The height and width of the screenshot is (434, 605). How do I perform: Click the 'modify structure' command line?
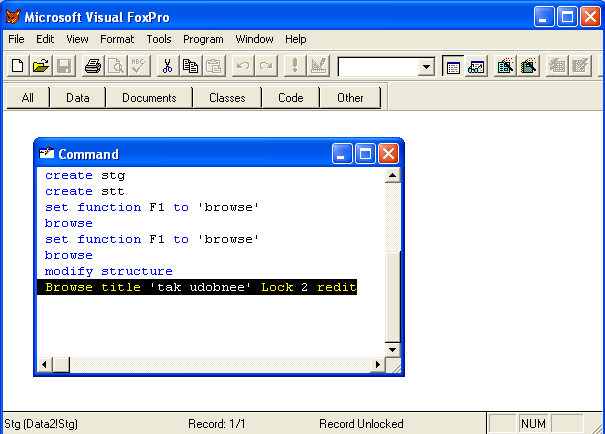(109, 271)
